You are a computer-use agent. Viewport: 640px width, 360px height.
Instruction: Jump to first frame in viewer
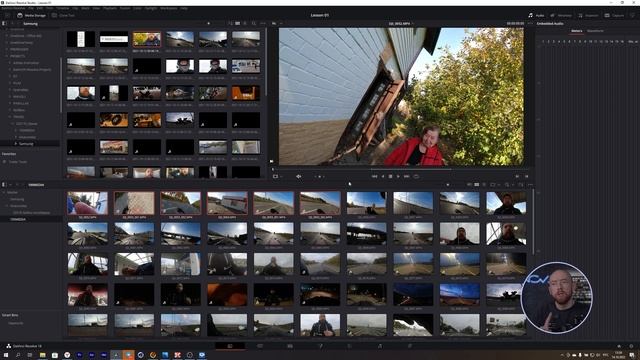click(374, 176)
